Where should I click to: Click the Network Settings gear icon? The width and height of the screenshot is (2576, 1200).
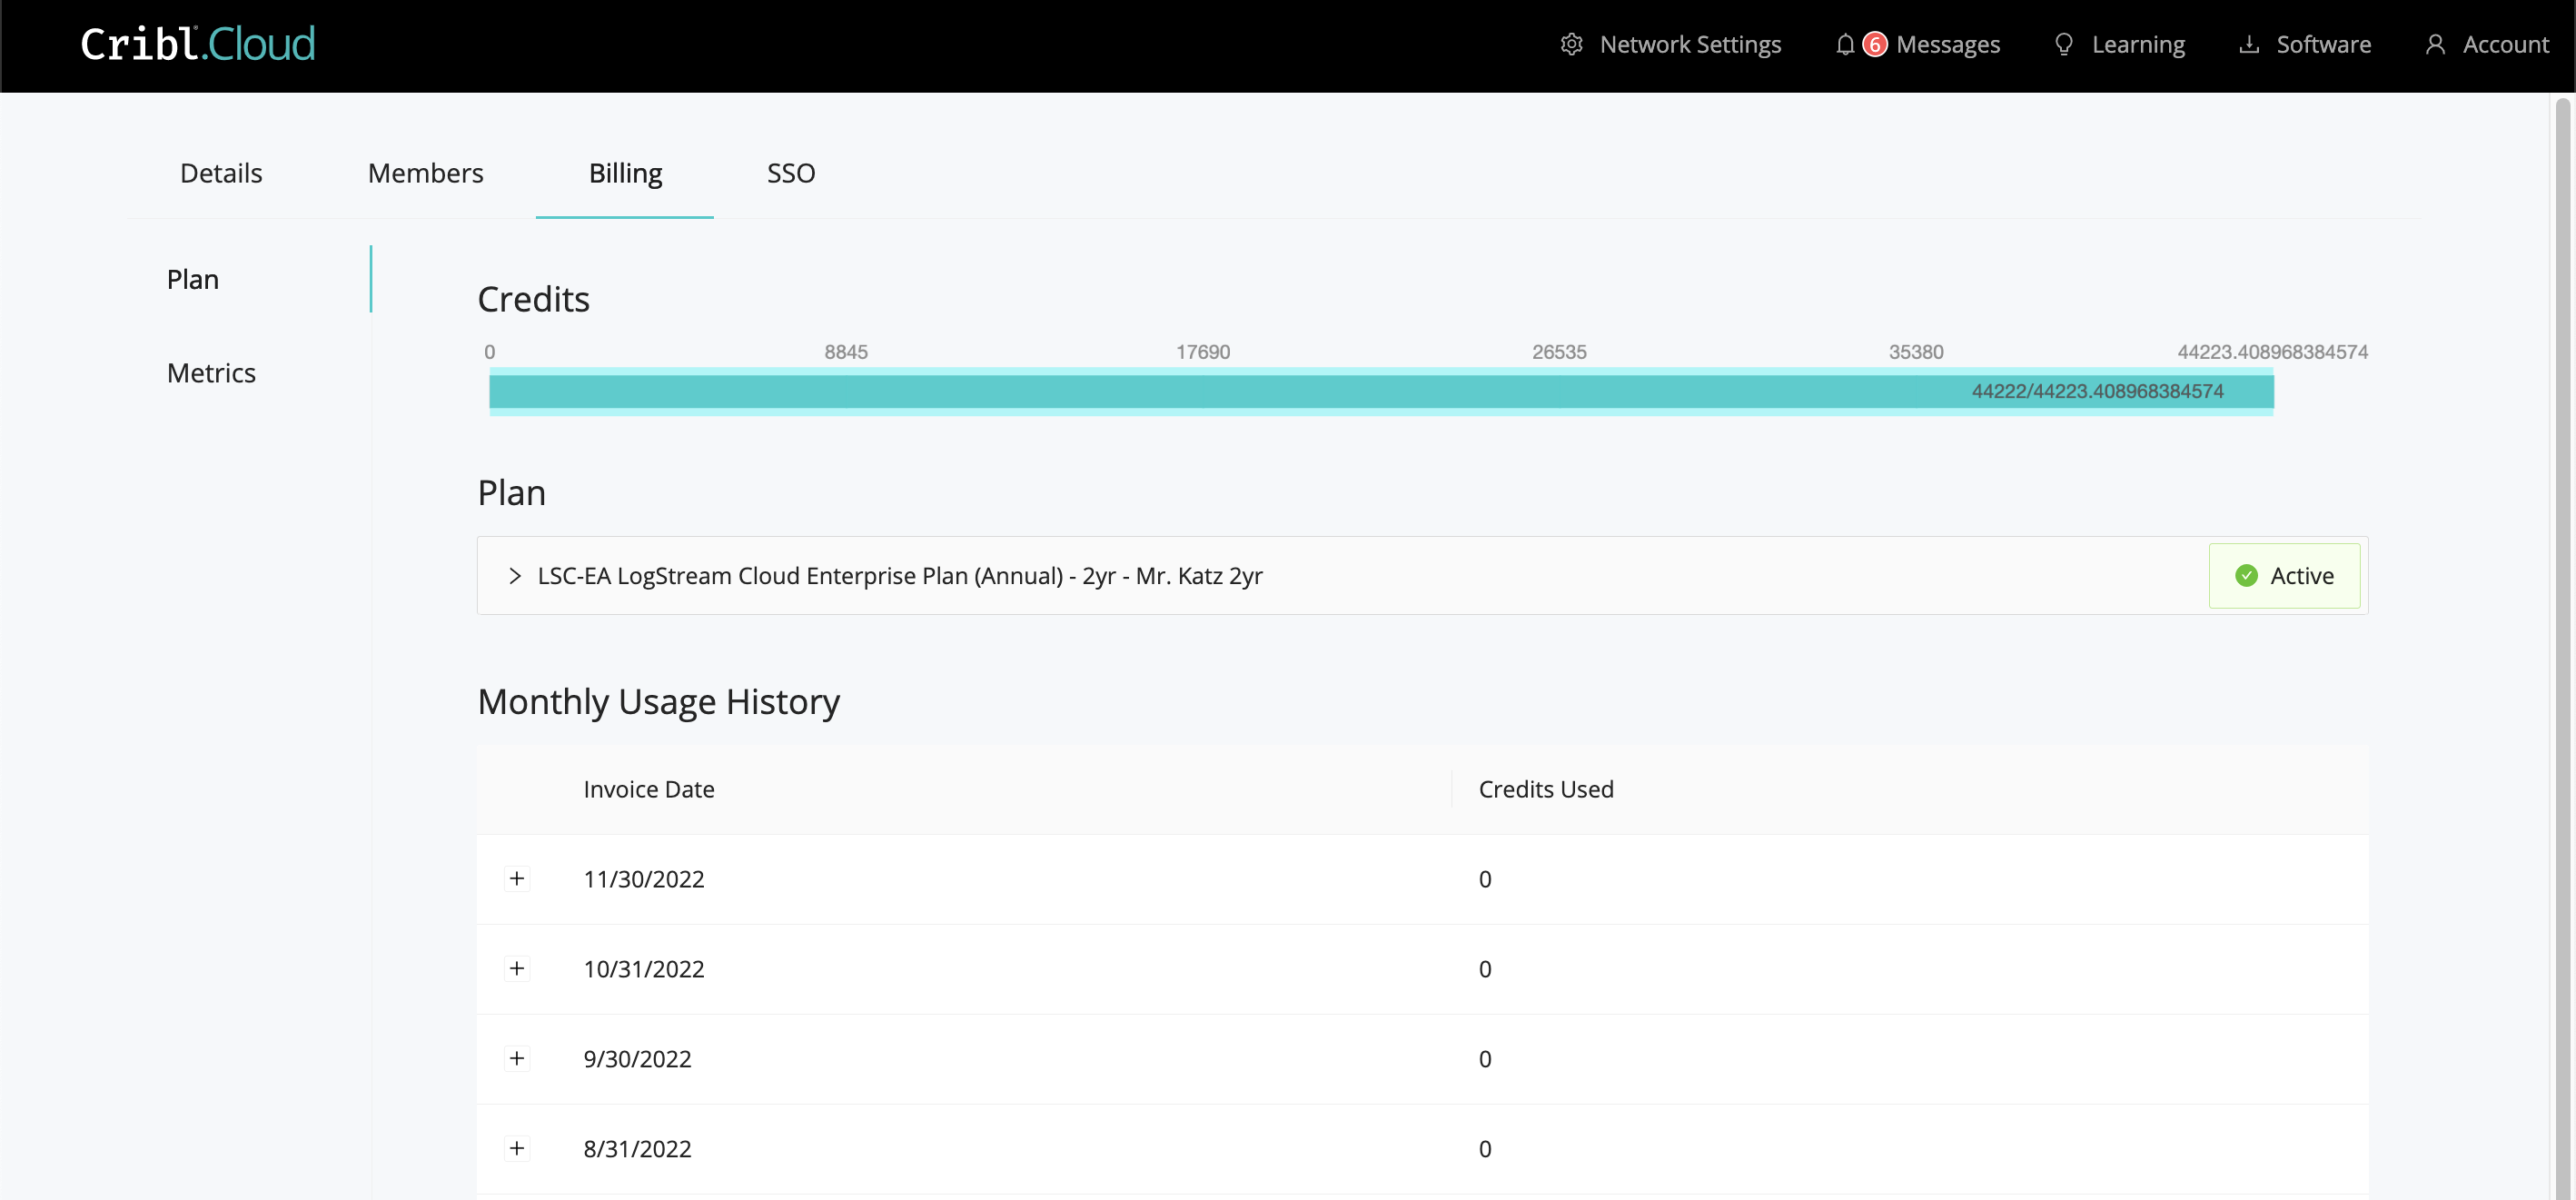[1571, 45]
